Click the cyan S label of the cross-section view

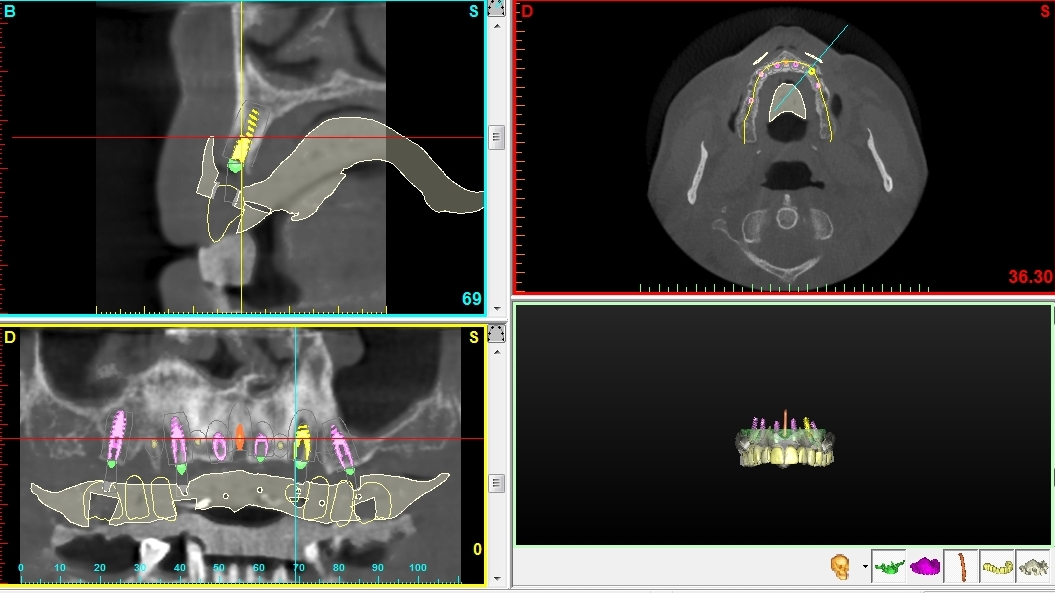(x=474, y=11)
